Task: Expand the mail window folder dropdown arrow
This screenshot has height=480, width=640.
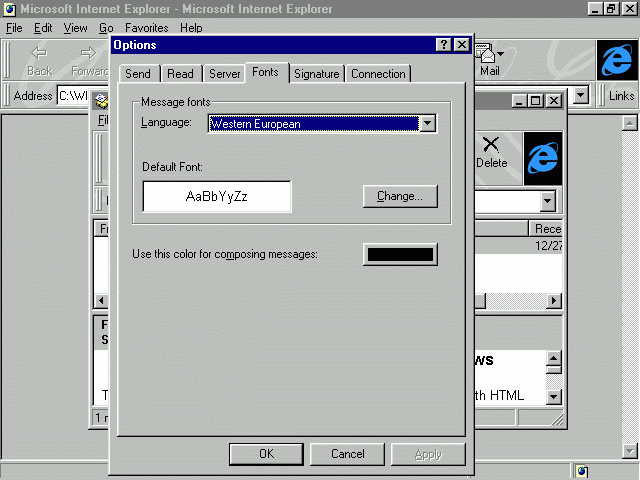Action: pos(547,201)
